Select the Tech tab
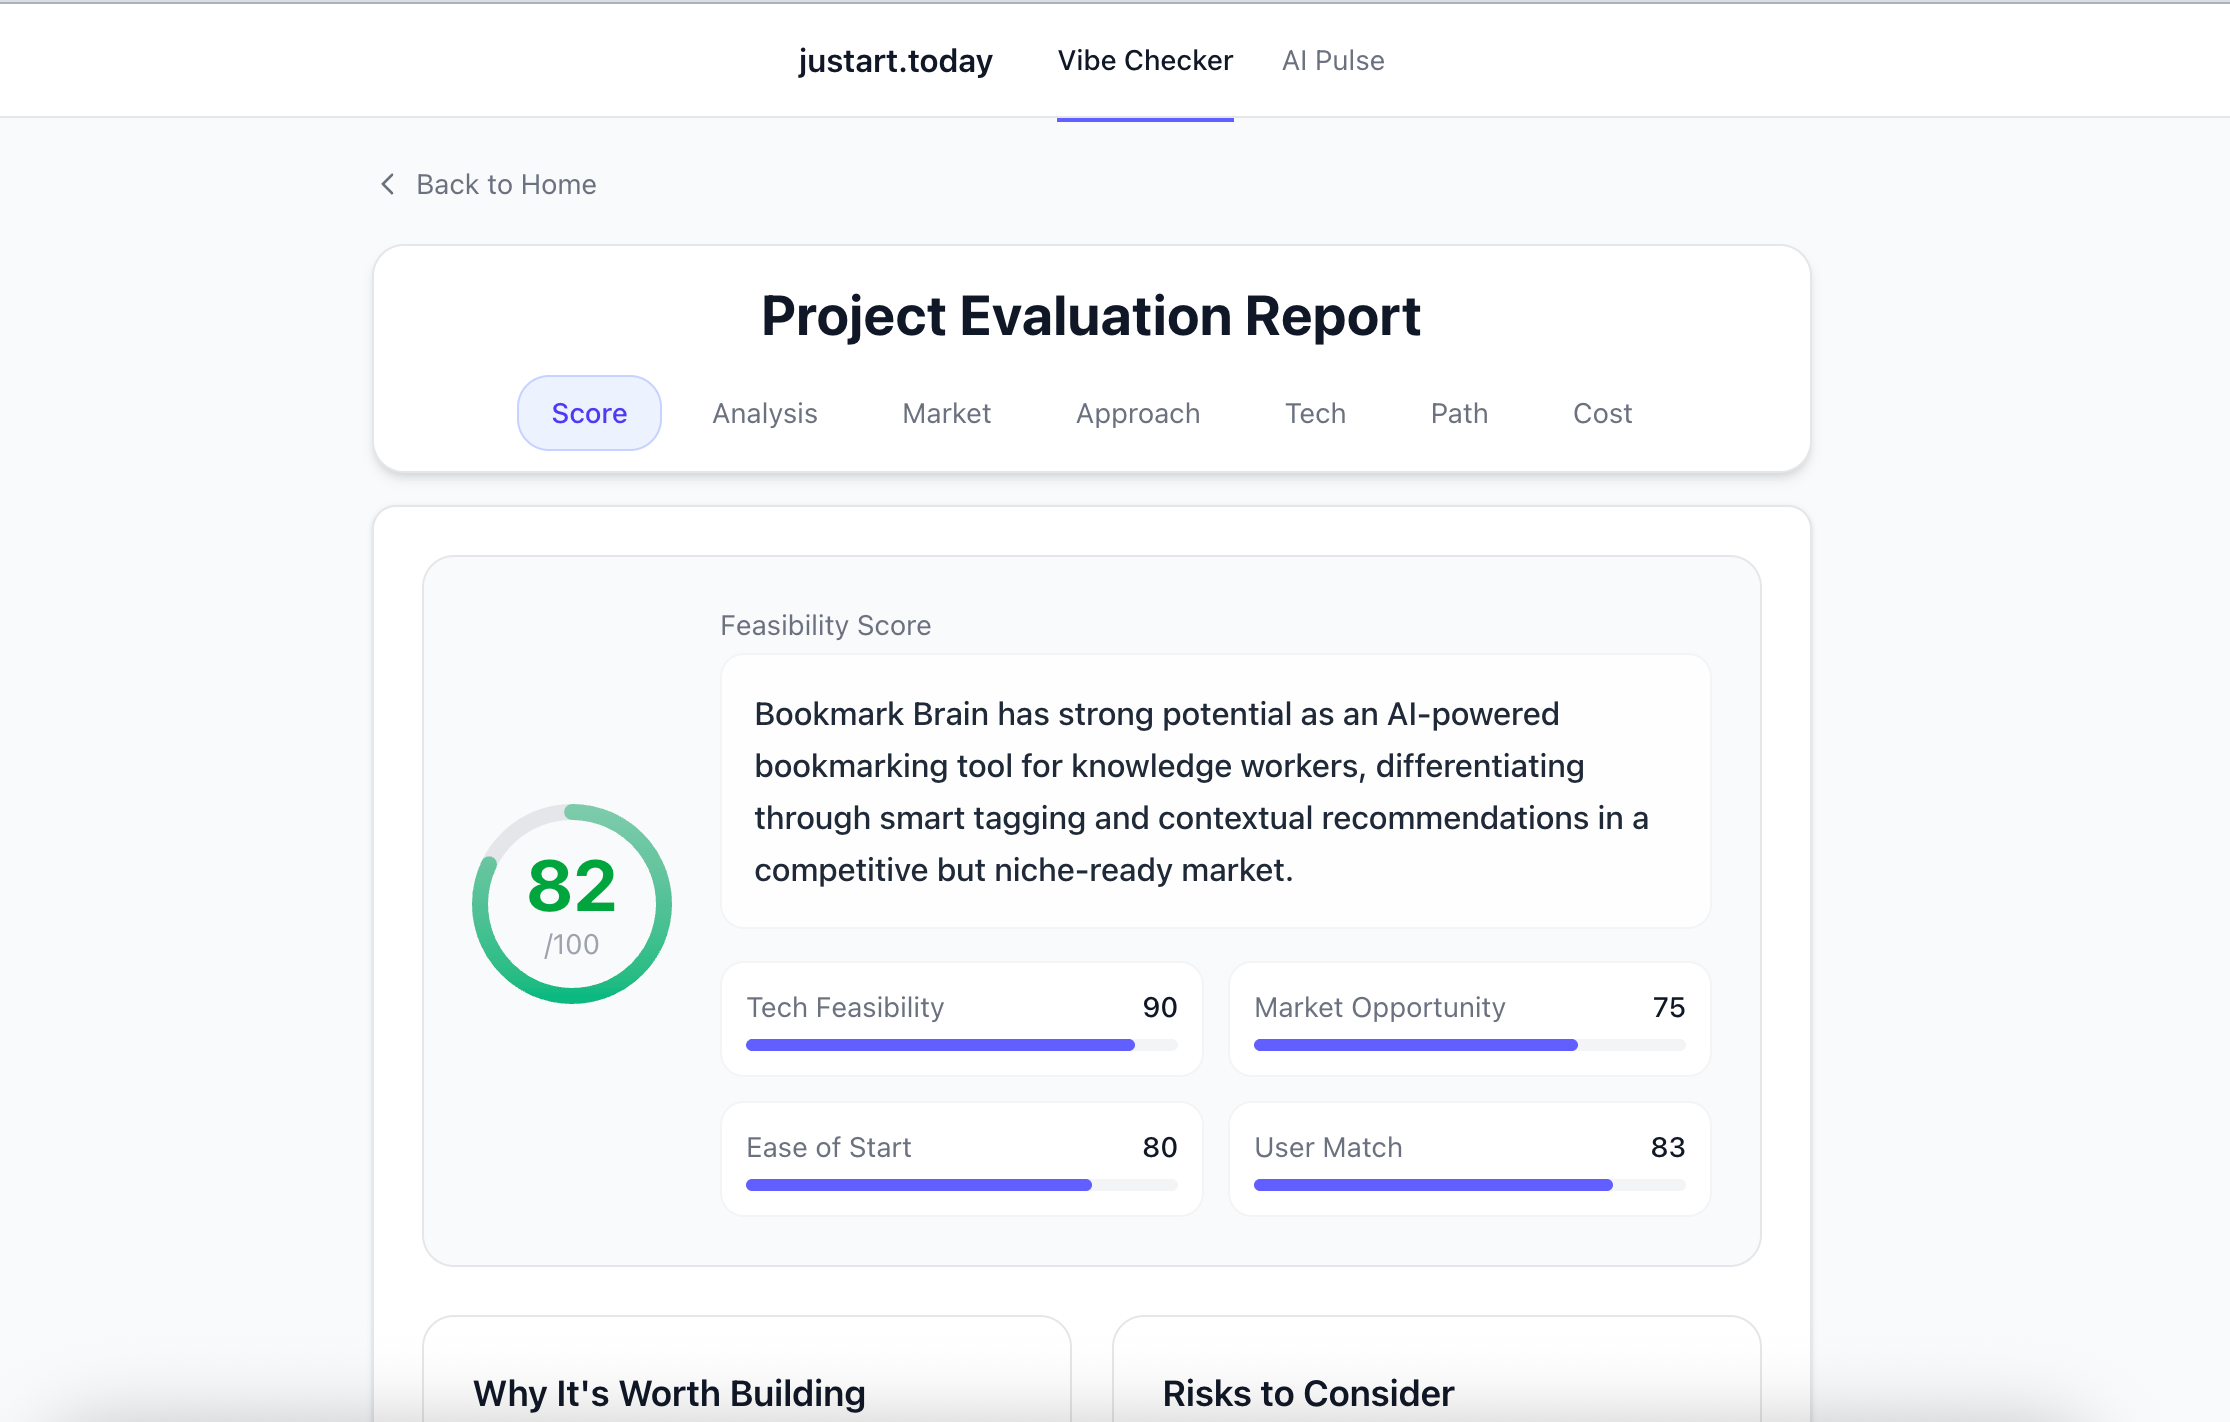This screenshot has width=2230, height=1422. click(1315, 413)
